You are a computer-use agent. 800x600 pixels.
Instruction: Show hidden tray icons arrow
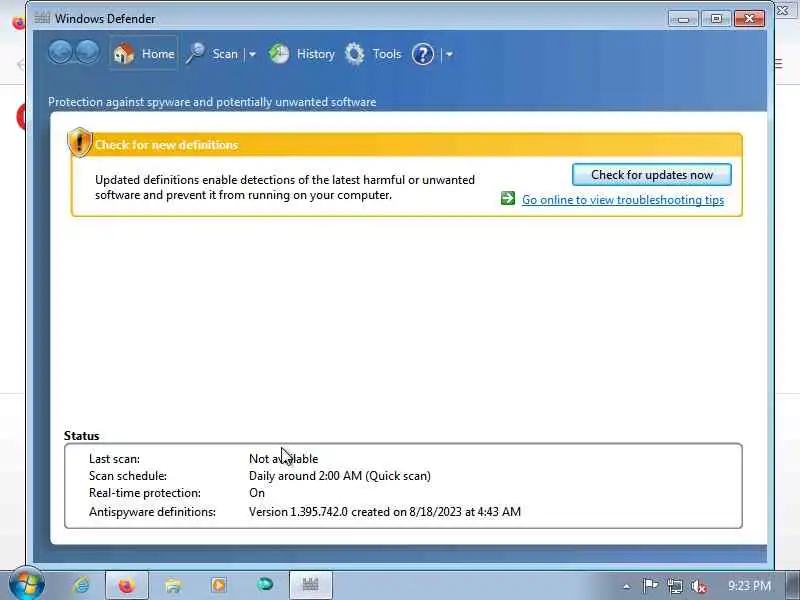627,587
